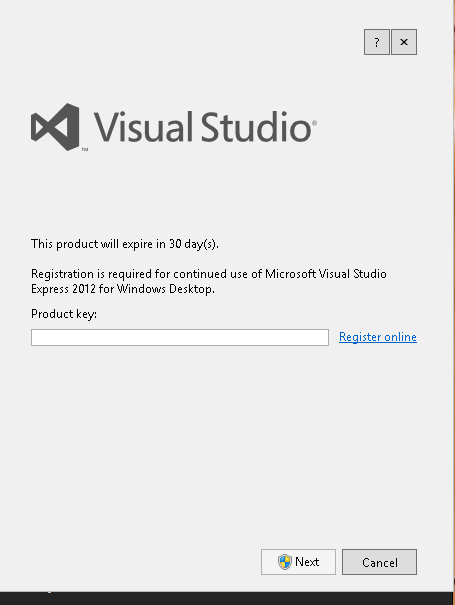Click the word 'Studio' in the logo
The image size is (455, 605).
(x=256, y=127)
